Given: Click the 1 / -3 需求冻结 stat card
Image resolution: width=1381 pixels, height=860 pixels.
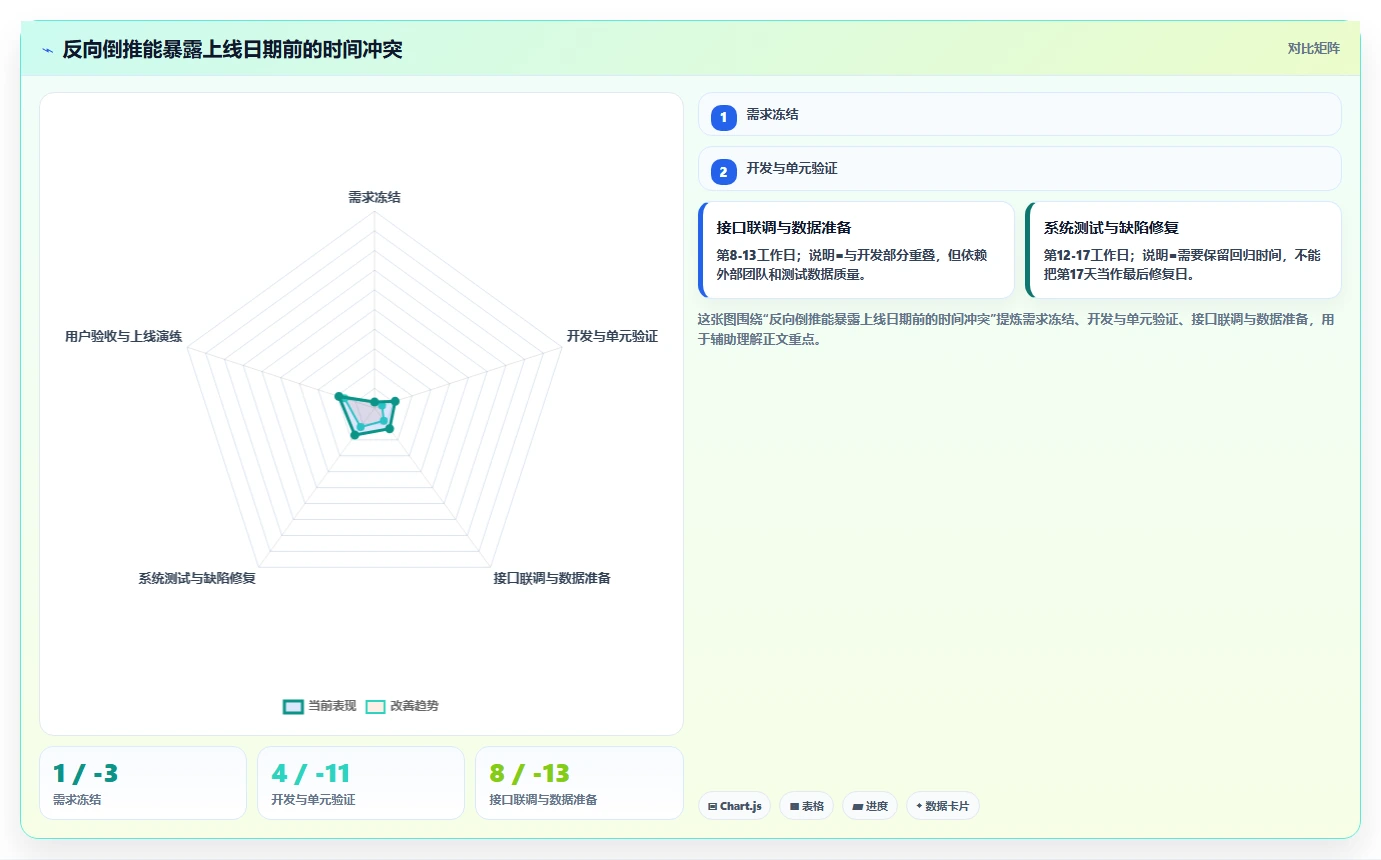Looking at the screenshot, I should (x=143, y=783).
